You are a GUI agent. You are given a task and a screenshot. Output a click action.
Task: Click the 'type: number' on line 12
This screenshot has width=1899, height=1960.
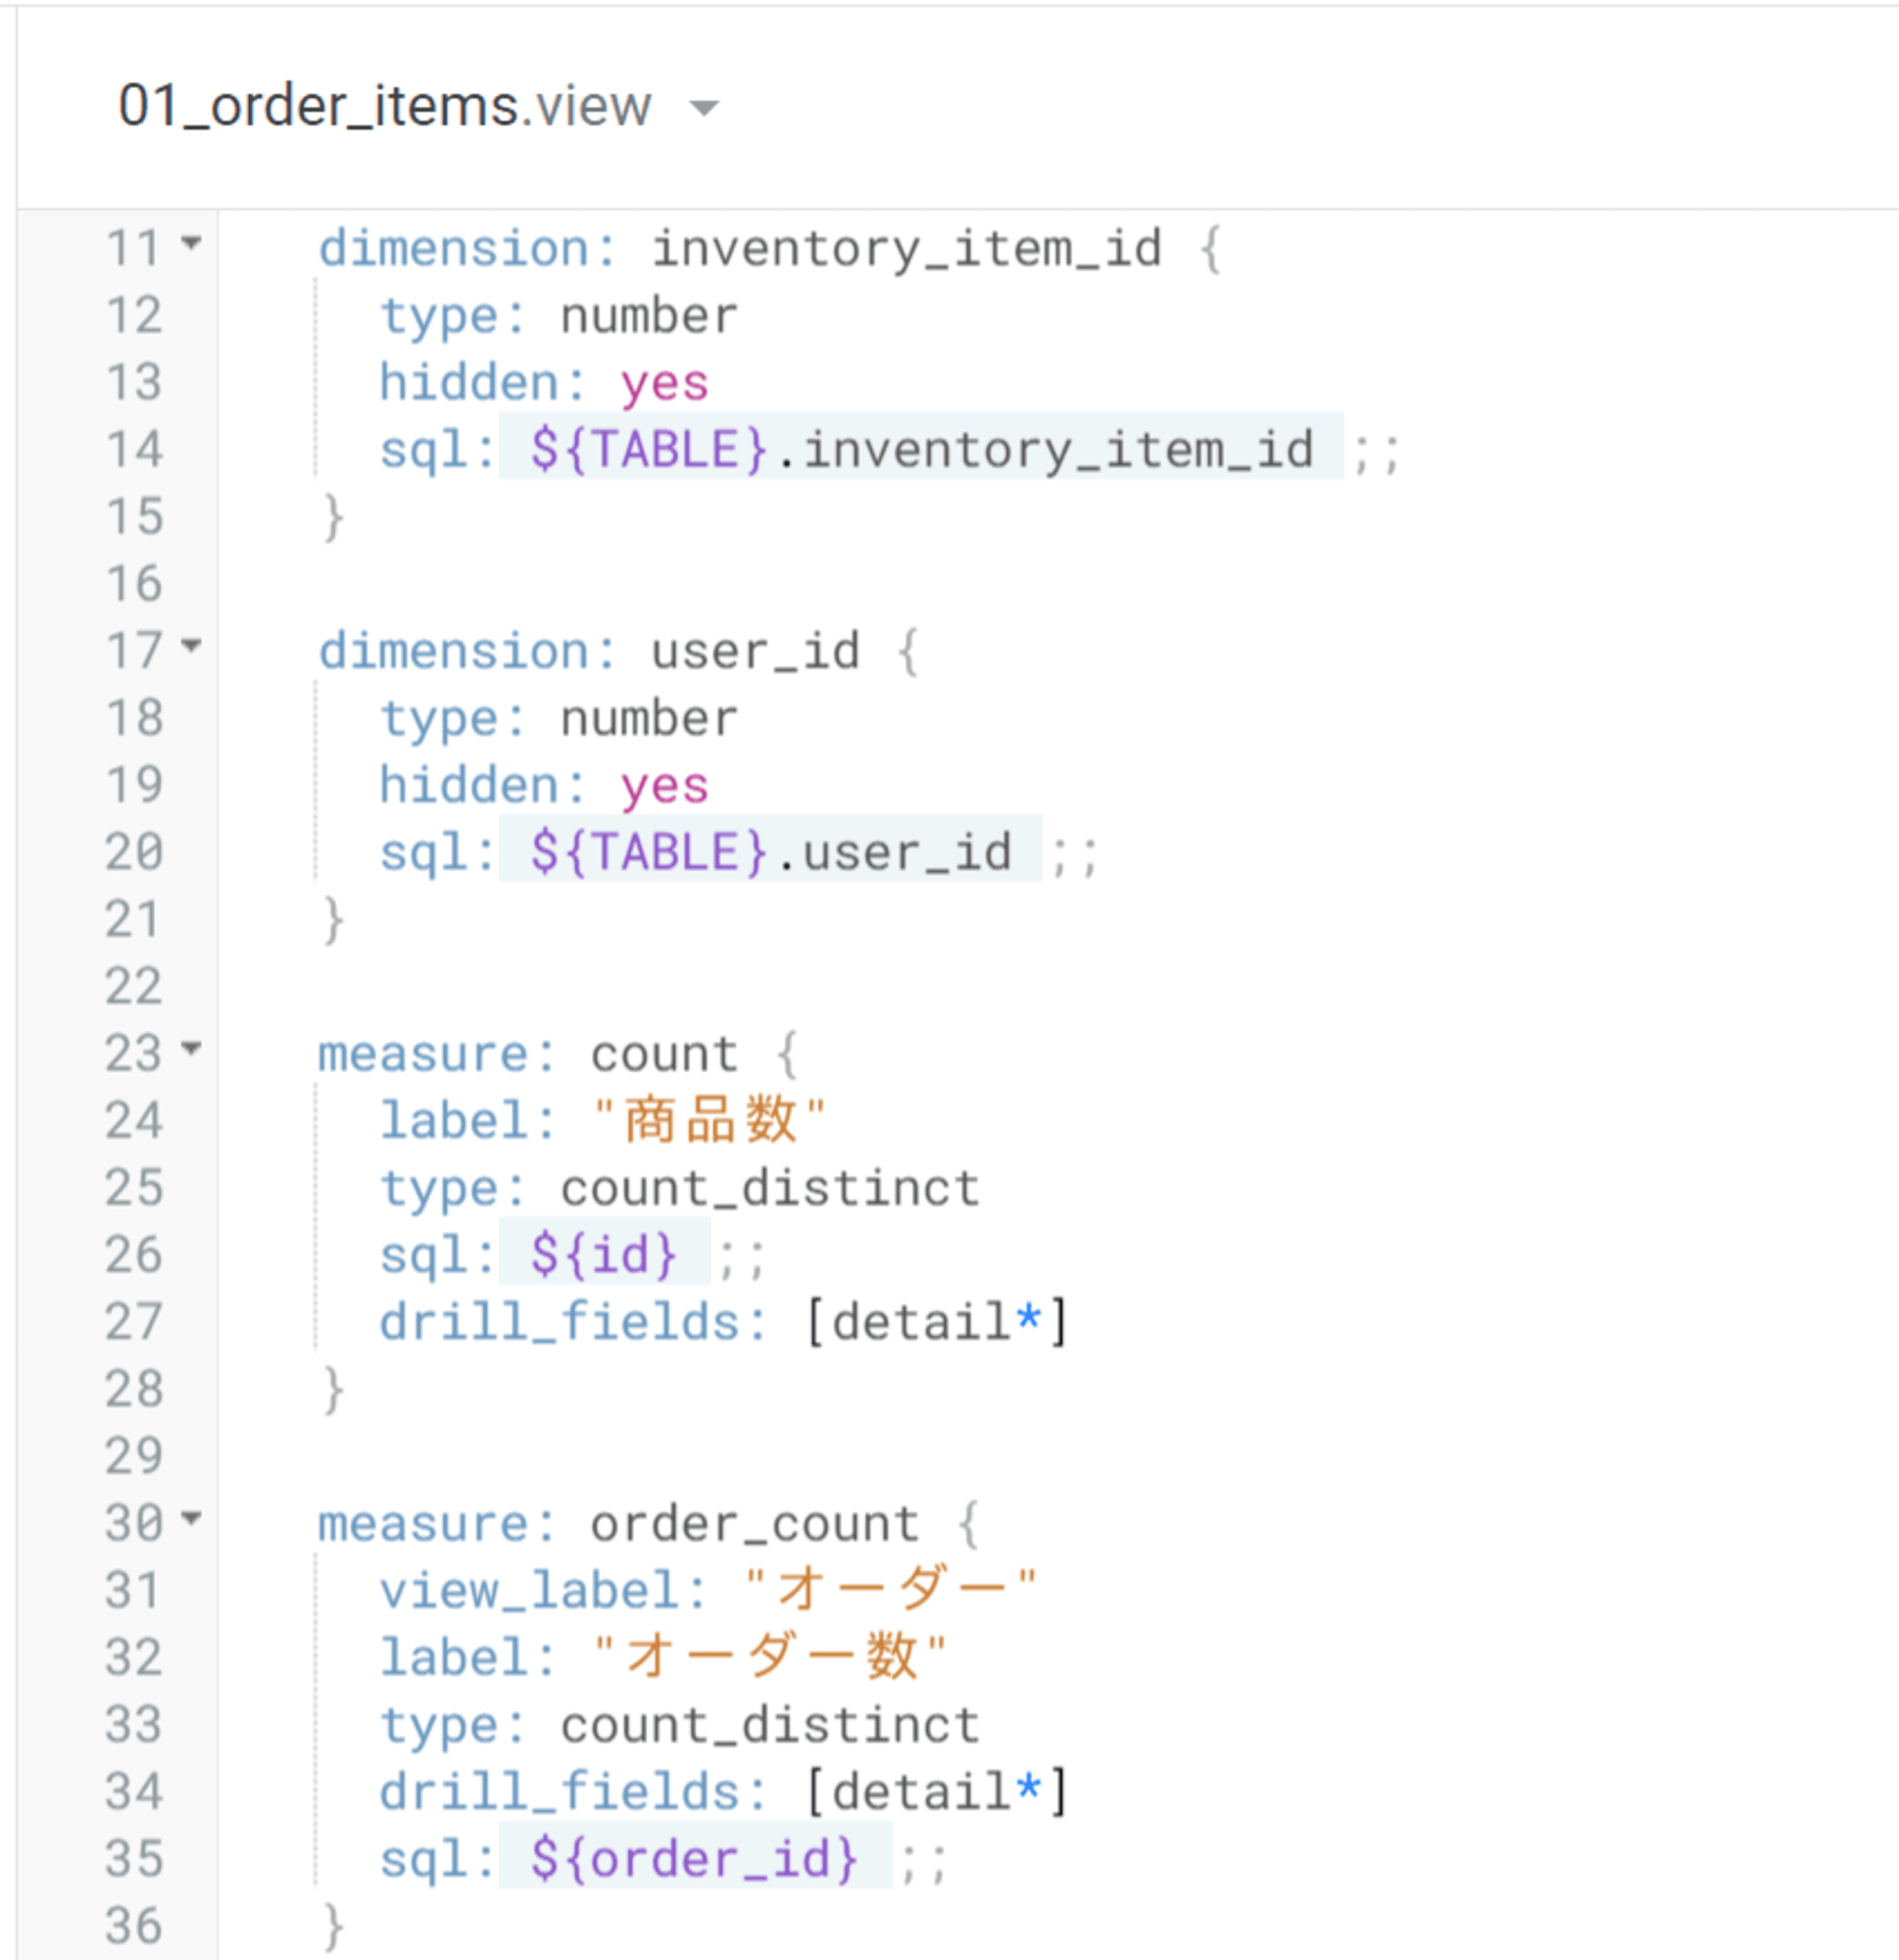coord(558,316)
